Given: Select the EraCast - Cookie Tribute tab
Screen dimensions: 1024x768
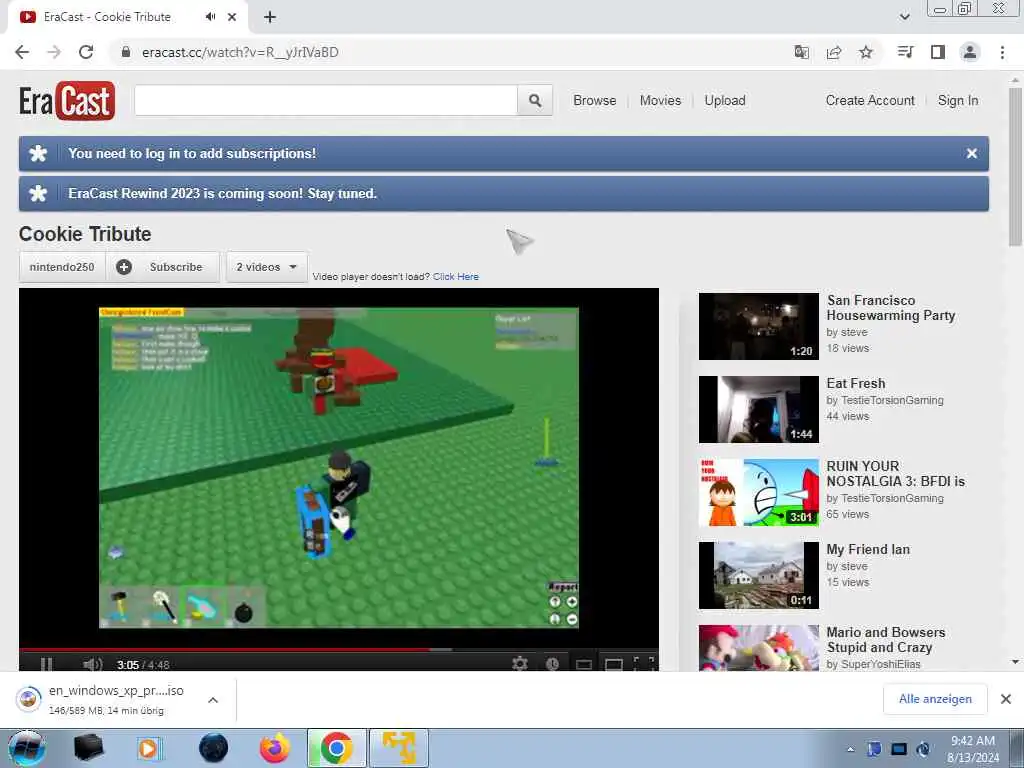Looking at the screenshot, I should click(128, 17).
